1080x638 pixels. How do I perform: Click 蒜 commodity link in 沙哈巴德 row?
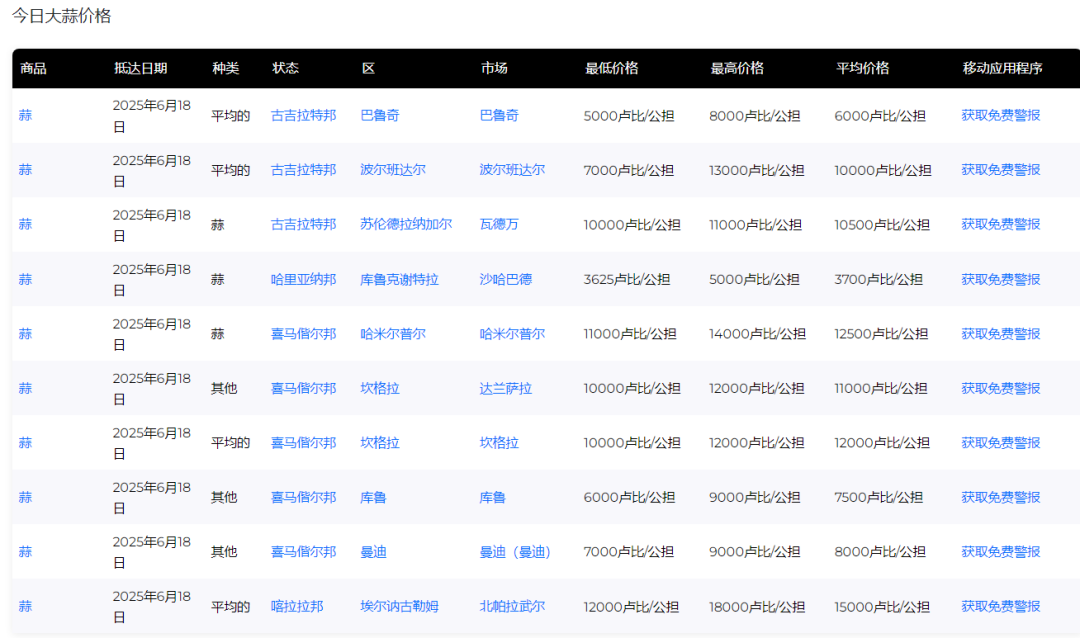[x=25, y=280]
